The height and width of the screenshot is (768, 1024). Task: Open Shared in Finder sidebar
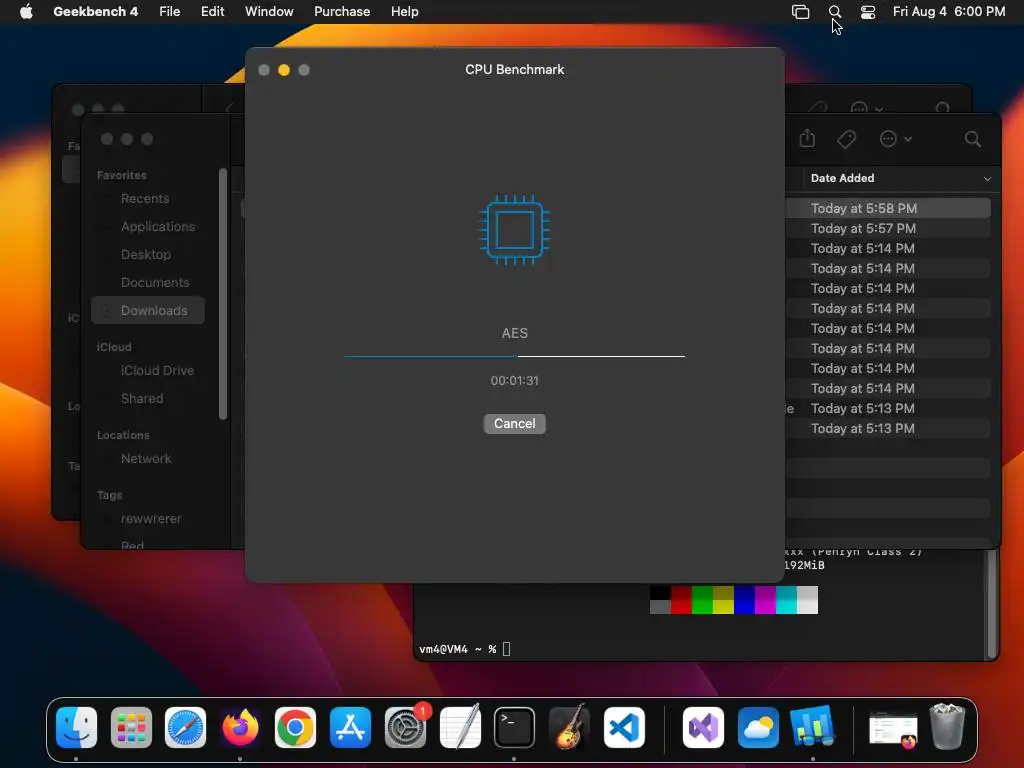click(142, 398)
